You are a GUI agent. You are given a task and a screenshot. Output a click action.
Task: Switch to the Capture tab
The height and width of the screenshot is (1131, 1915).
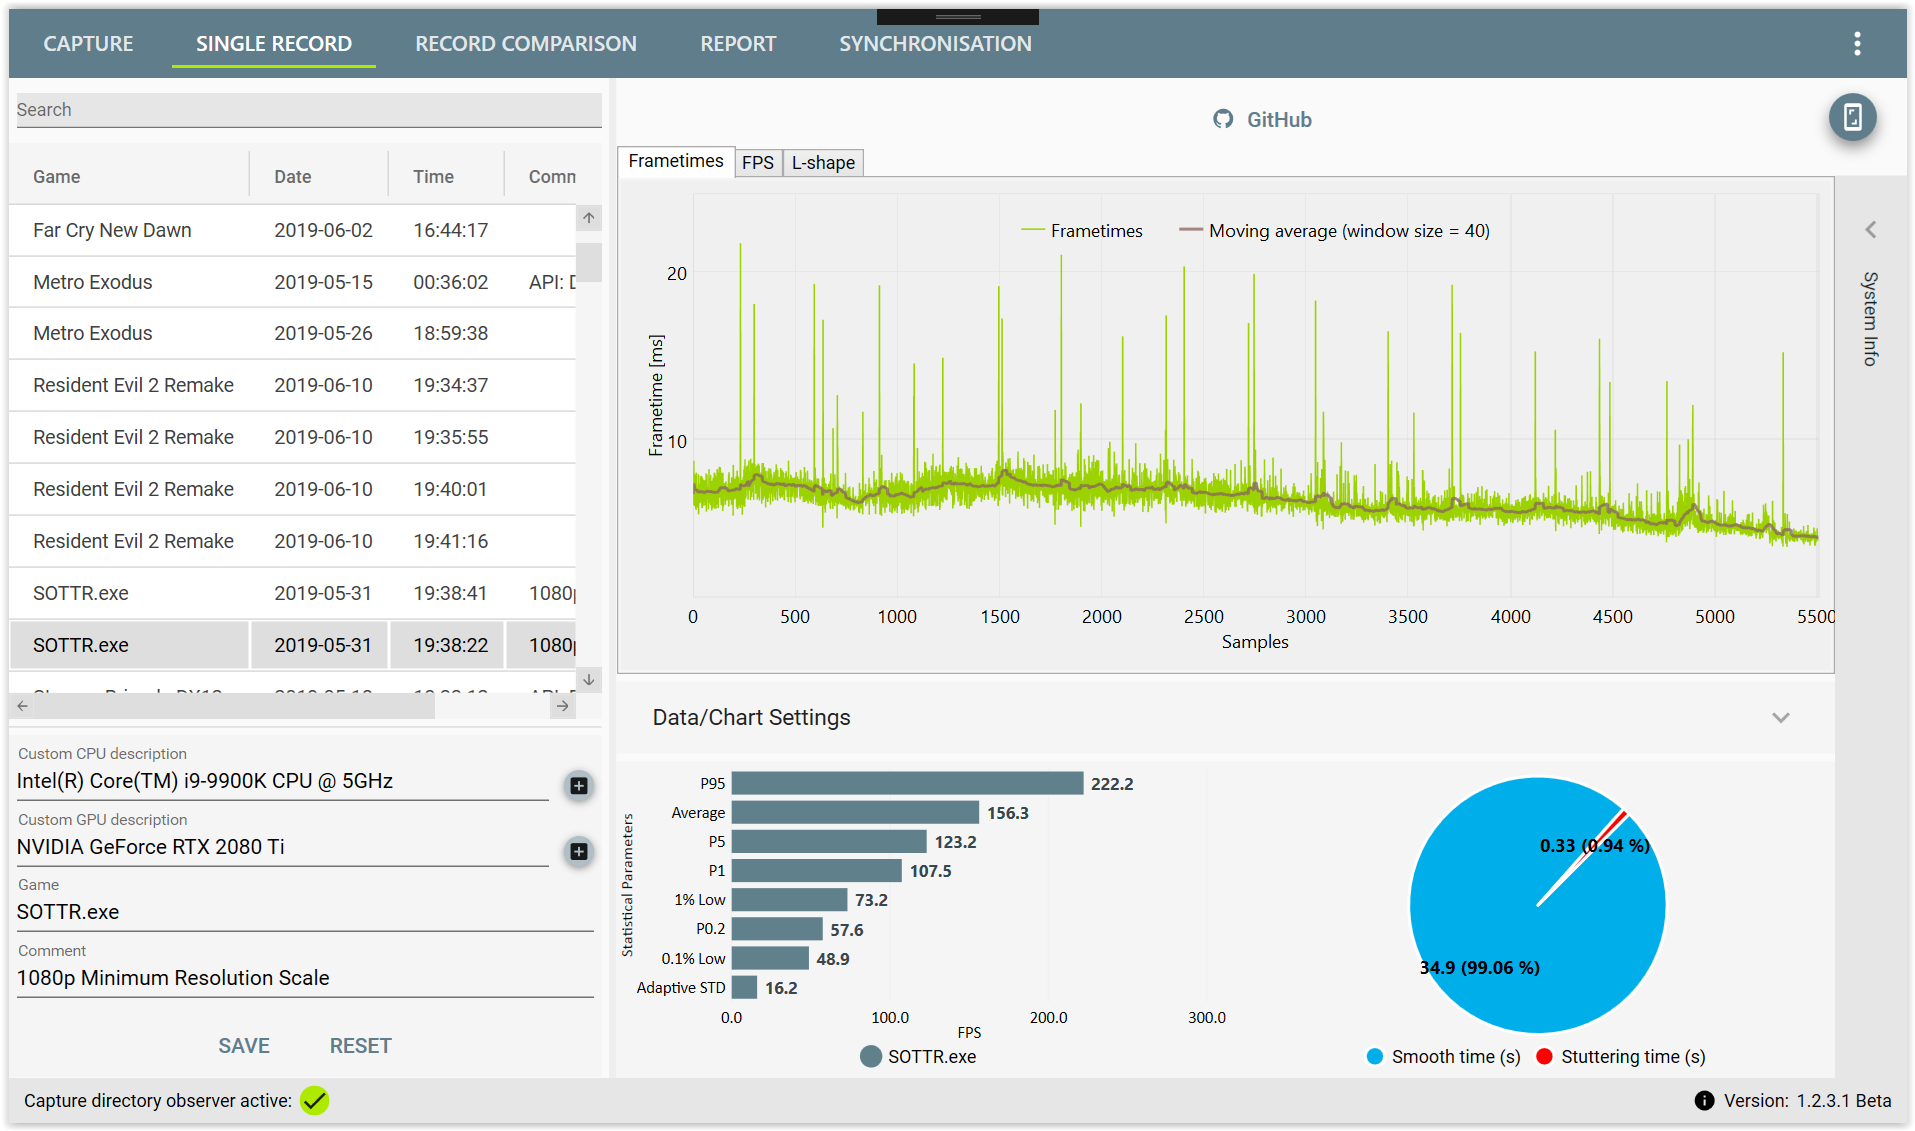pos(88,44)
